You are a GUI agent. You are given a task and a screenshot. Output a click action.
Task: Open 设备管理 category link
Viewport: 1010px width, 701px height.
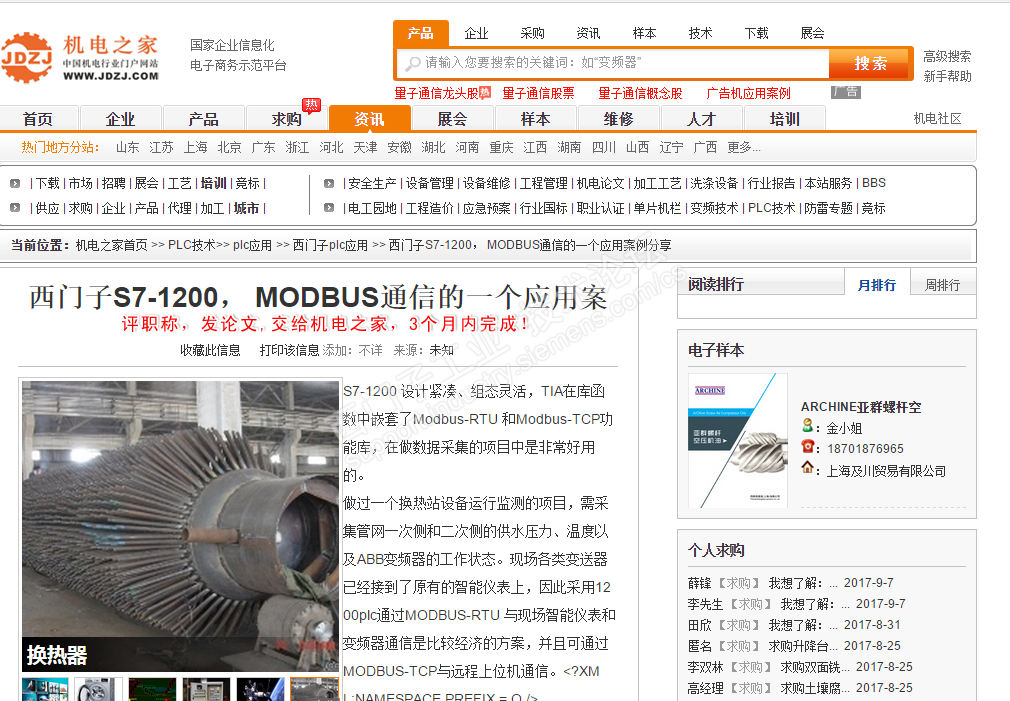click(430, 184)
